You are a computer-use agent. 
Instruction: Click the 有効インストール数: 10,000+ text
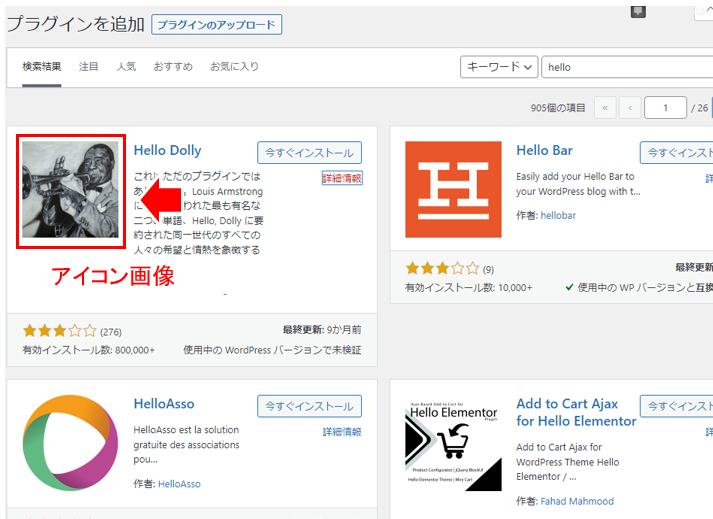(468, 288)
